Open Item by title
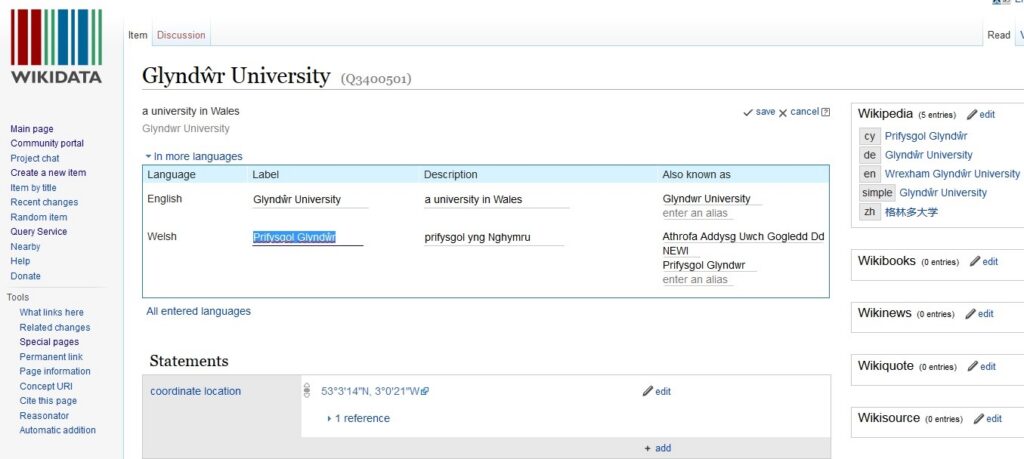This screenshot has width=1024, height=459. click(33, 188)
